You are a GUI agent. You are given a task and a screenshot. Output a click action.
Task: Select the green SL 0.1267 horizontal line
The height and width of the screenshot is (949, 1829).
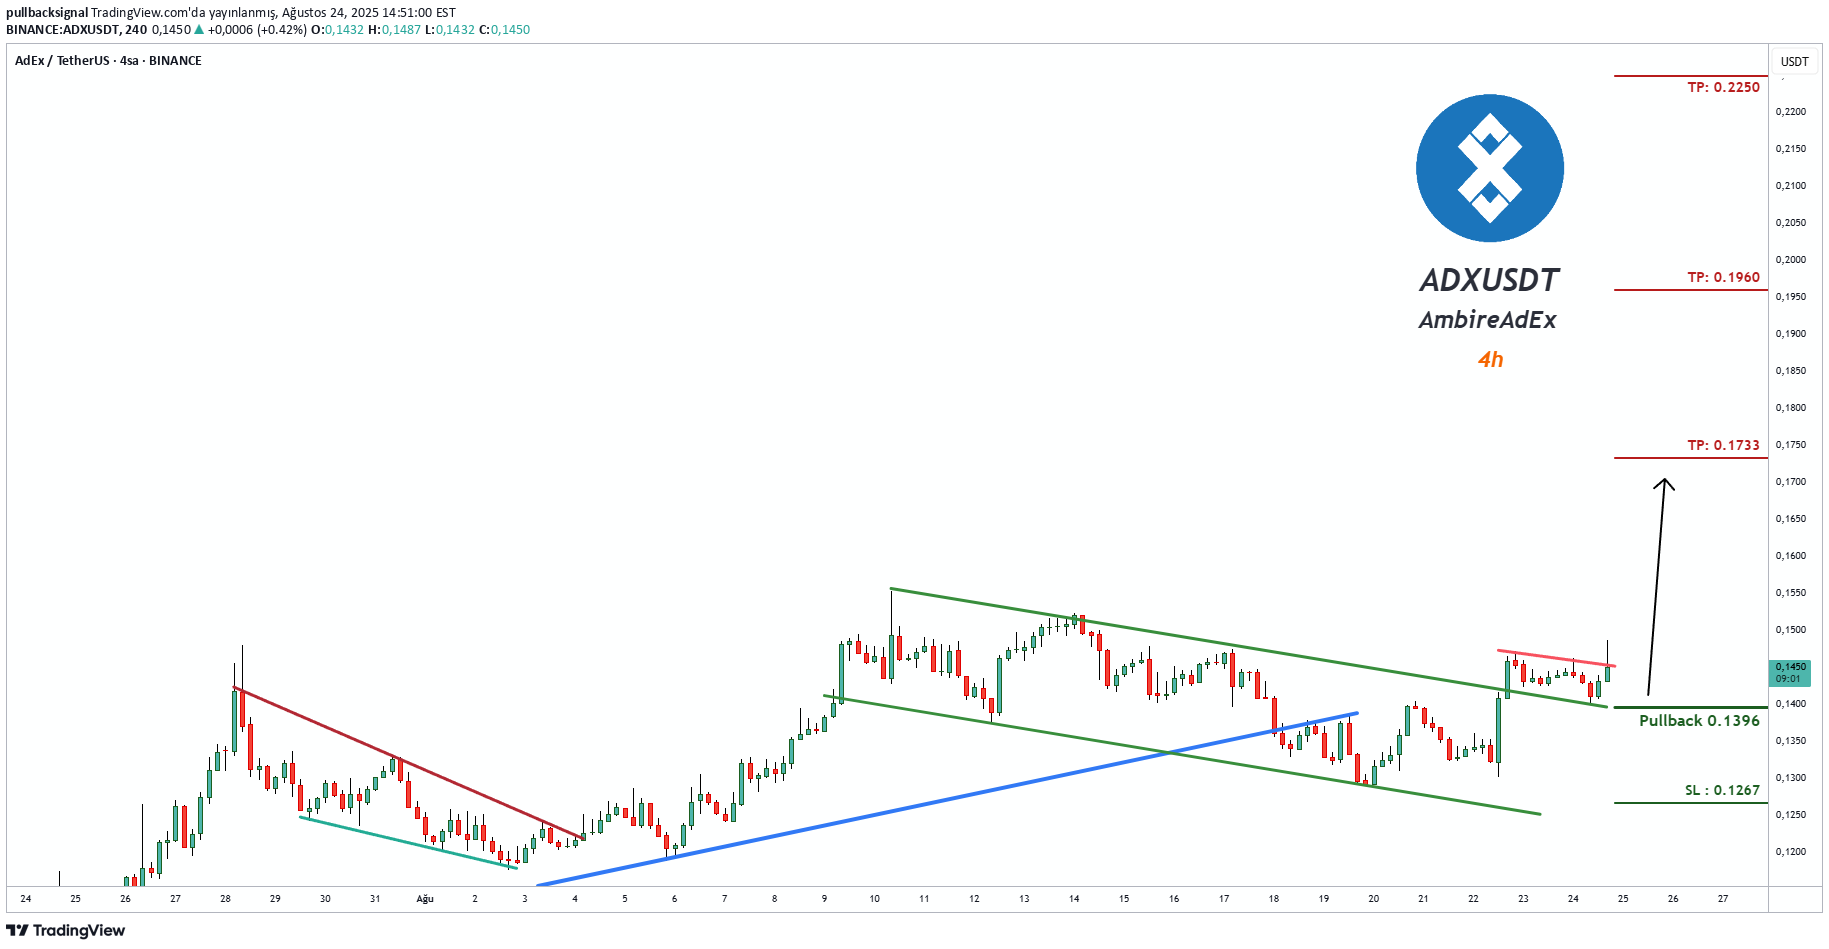click(x=1690, y=803)
